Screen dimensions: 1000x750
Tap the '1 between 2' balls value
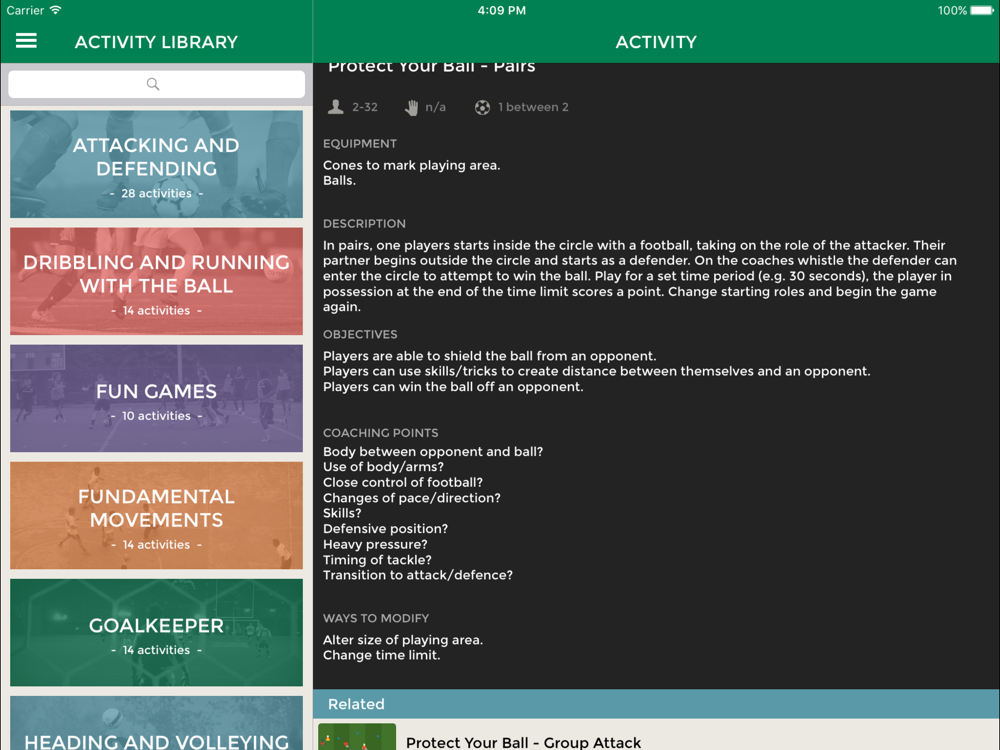533,107
